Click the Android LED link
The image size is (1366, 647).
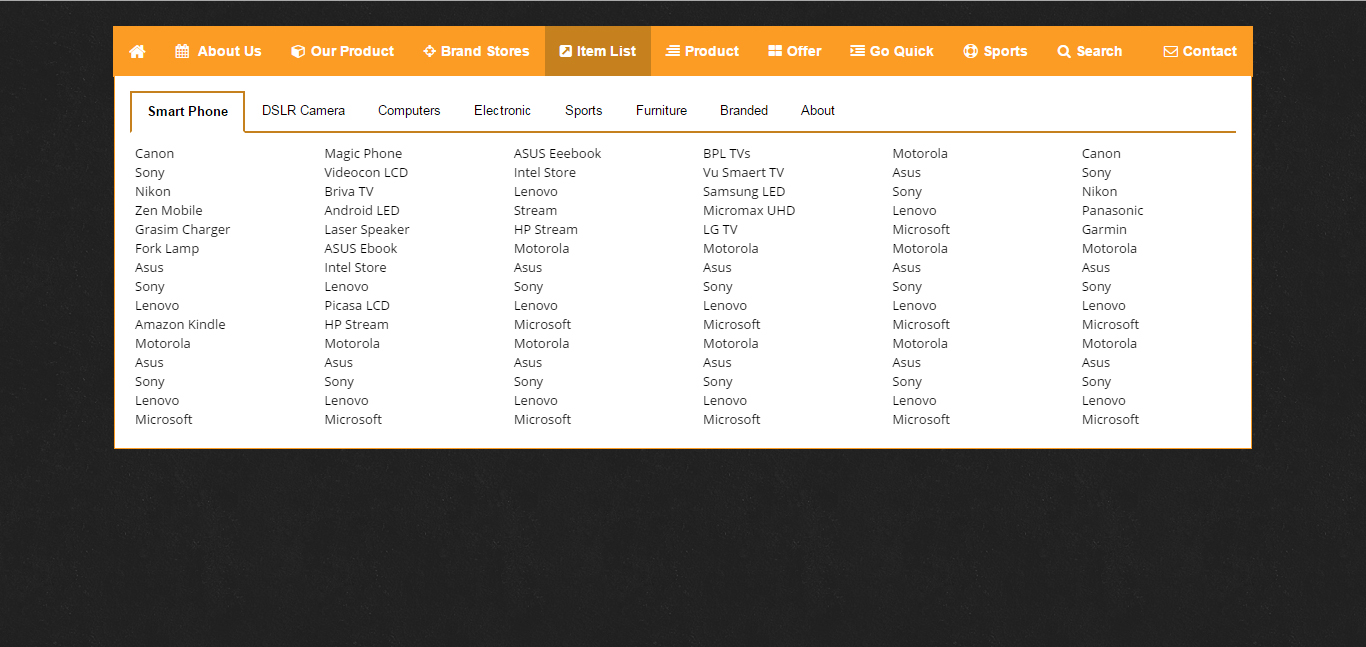(x=362, y=210)
